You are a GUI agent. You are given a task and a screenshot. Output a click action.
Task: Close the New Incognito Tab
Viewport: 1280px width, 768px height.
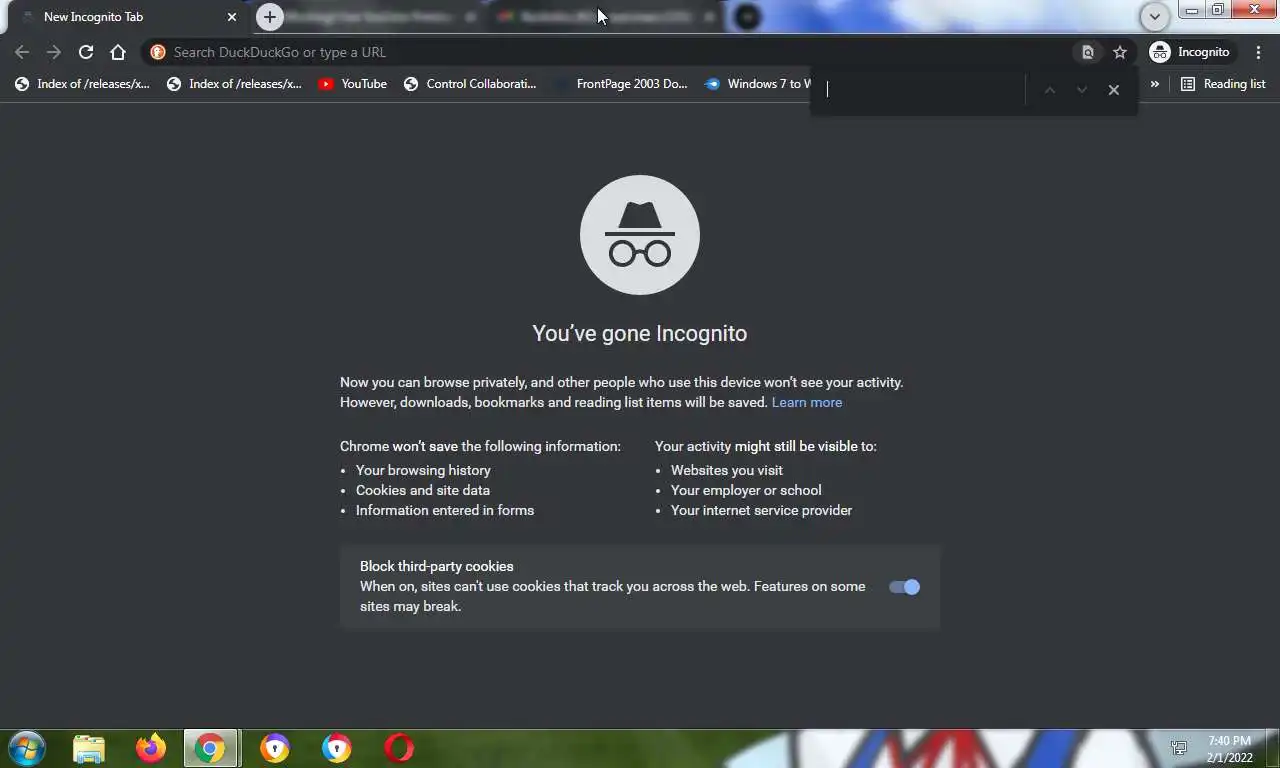tap(232, 17)
